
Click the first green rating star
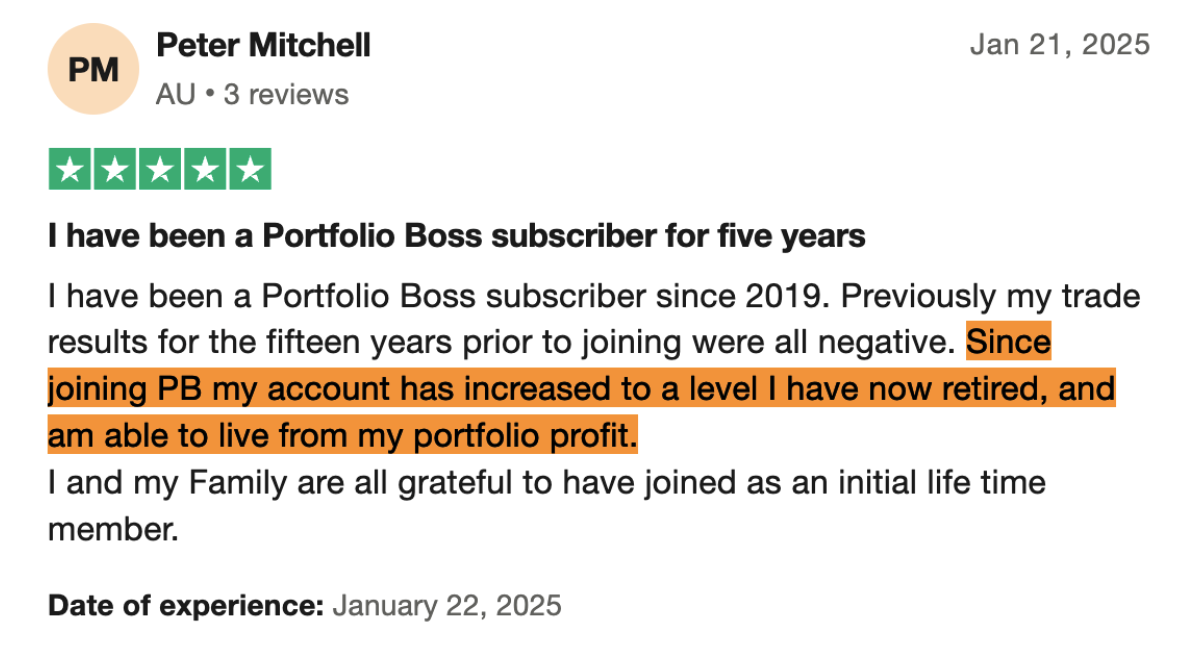70,169
